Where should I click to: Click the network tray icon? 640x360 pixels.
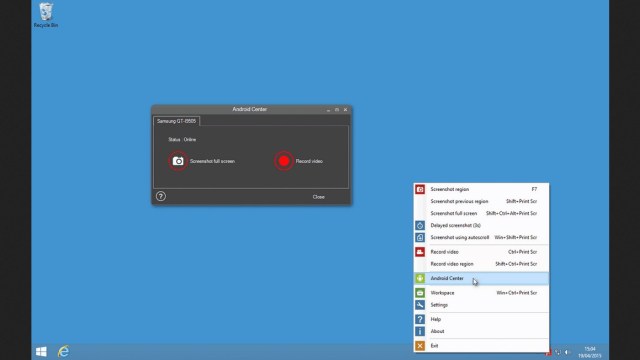click(558, 352)
